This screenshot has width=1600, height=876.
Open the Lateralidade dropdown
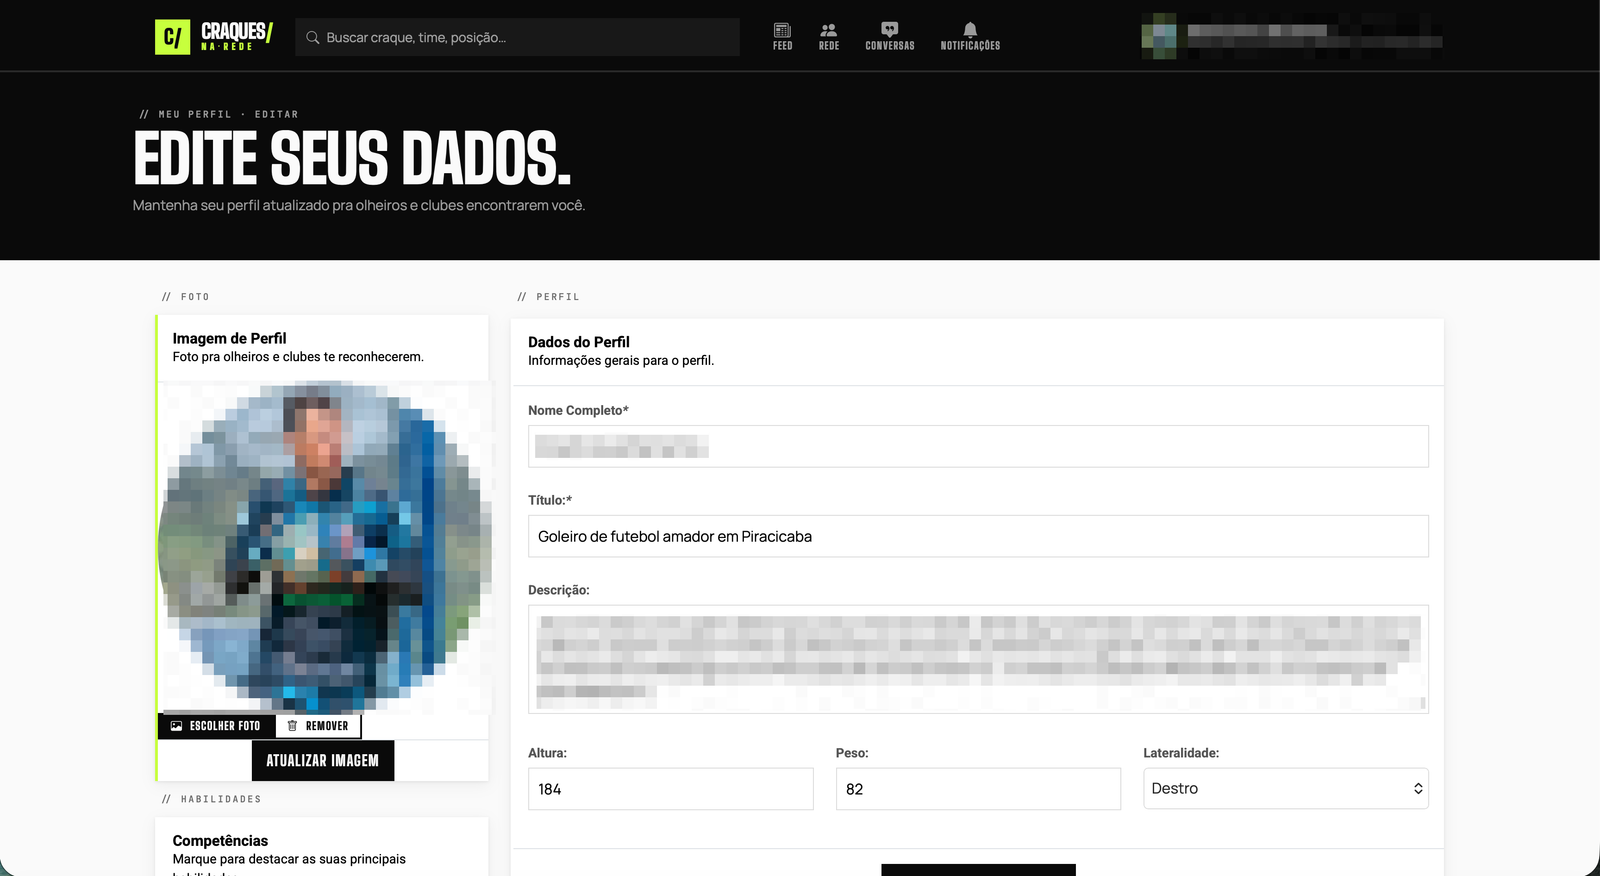[1286, 789]
